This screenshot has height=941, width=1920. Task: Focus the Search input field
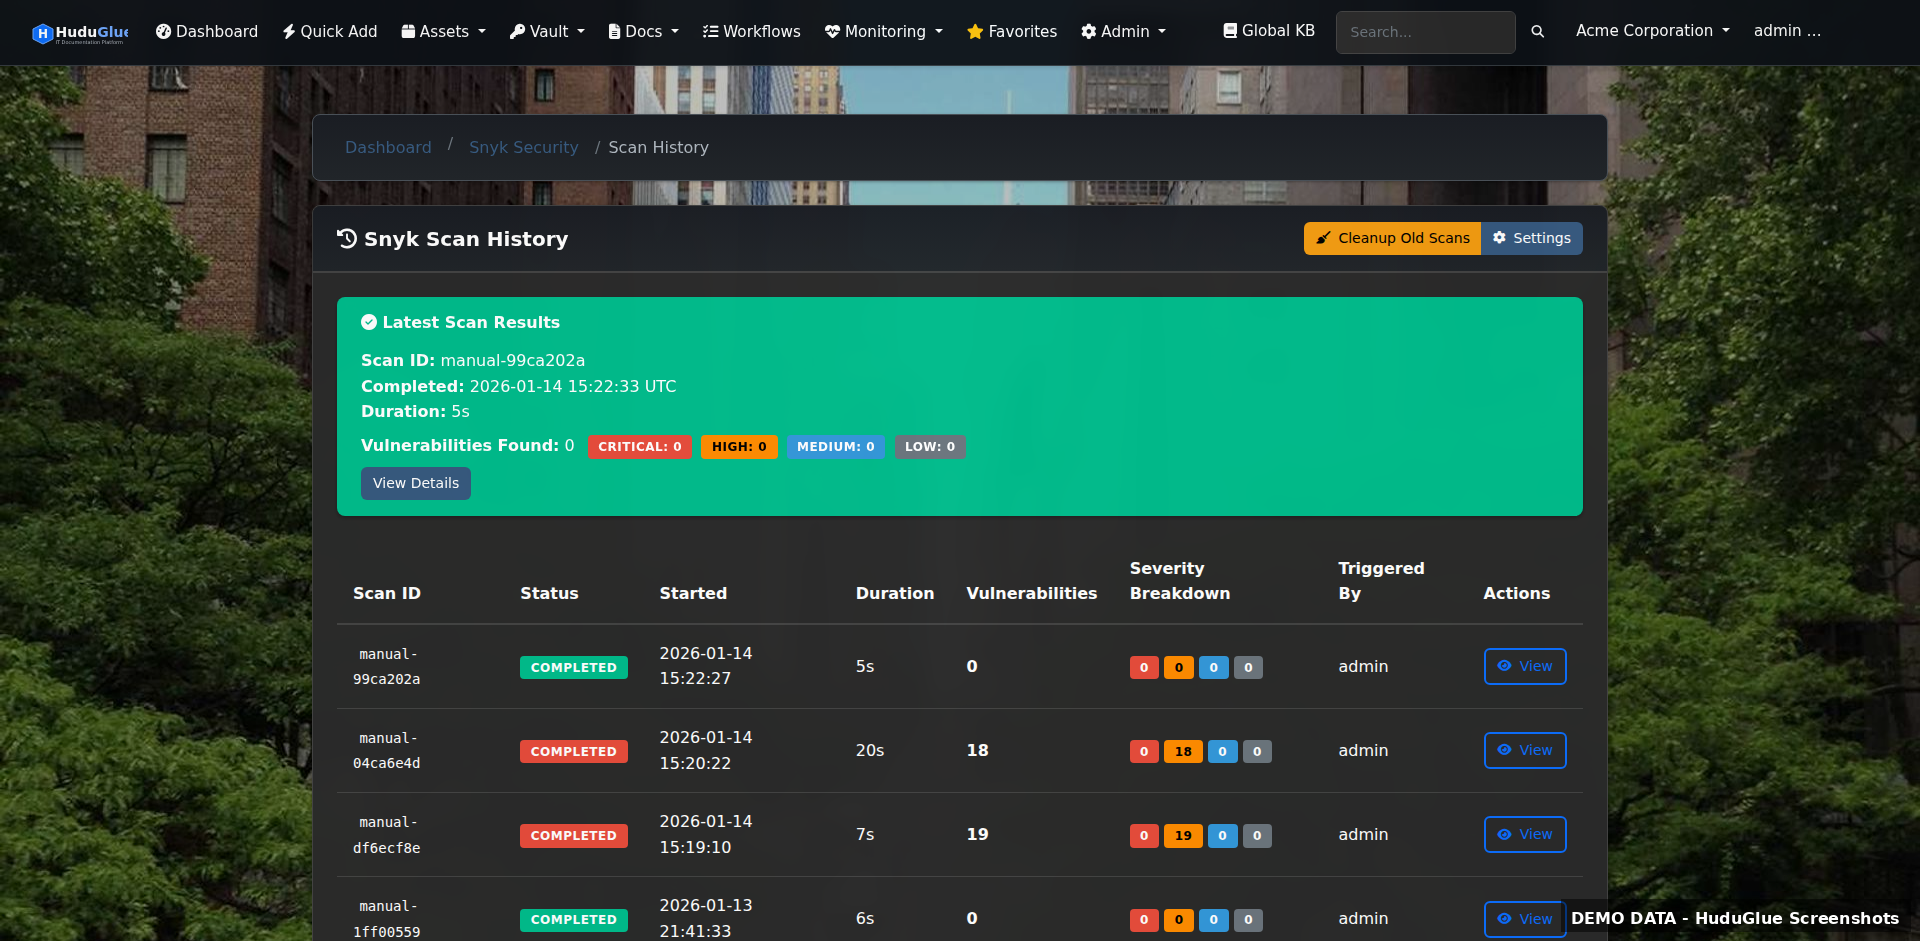pos(1426,32)
